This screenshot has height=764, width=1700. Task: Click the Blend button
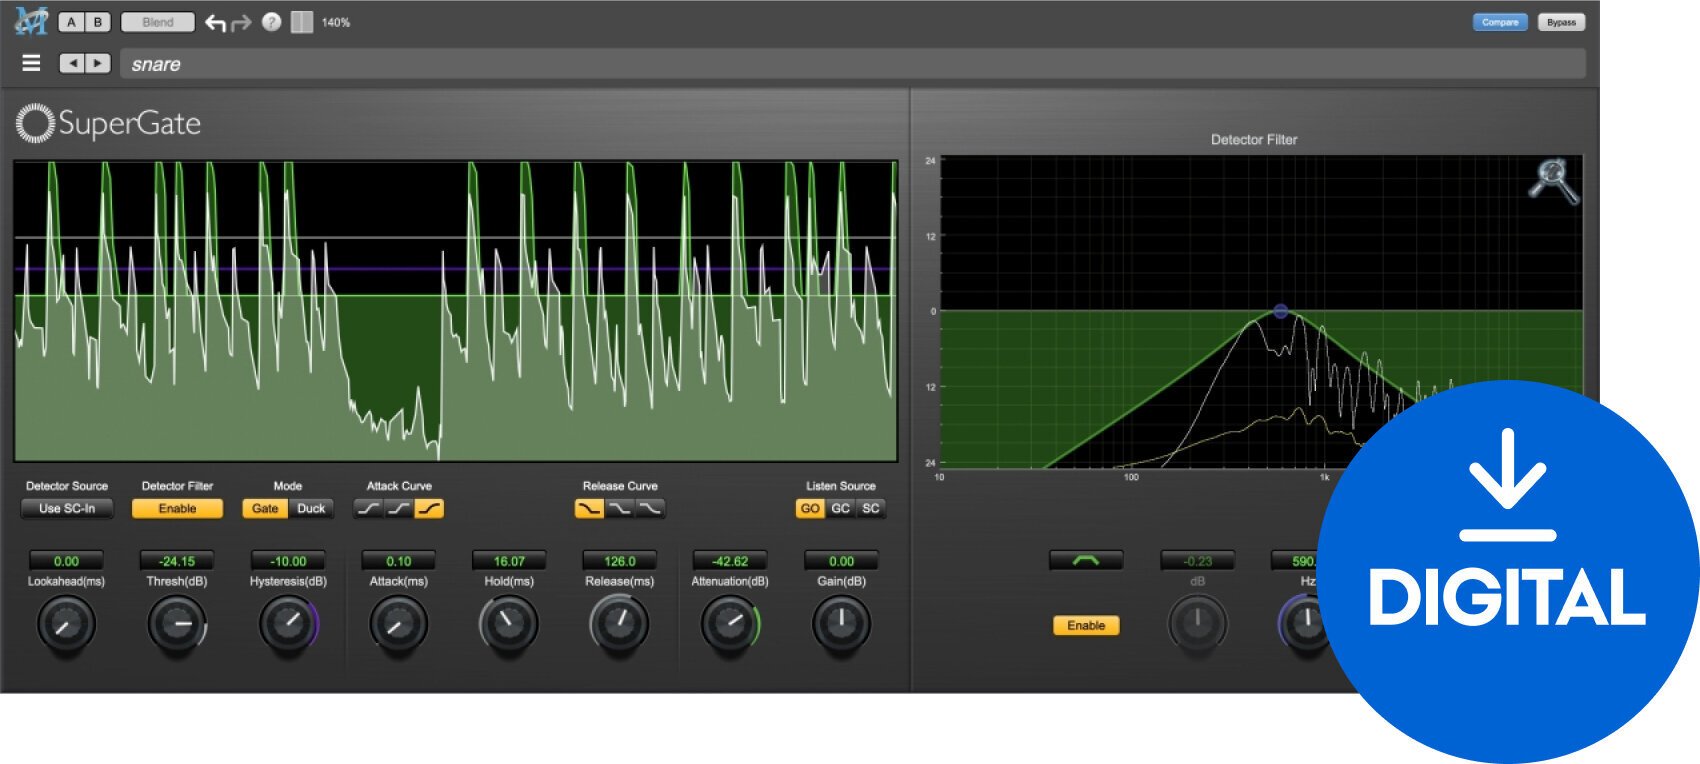157,22
